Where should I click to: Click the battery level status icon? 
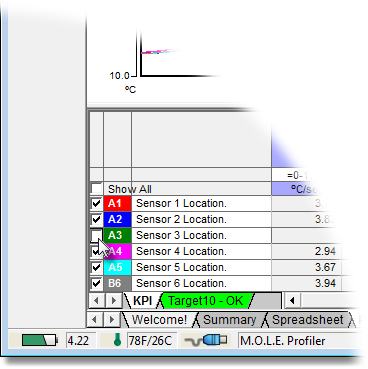(40, 340)
